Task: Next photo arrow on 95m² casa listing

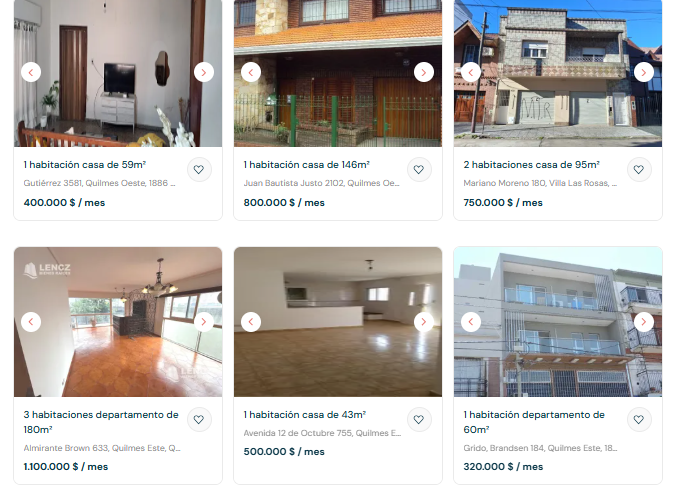Action: coord(644,72)
